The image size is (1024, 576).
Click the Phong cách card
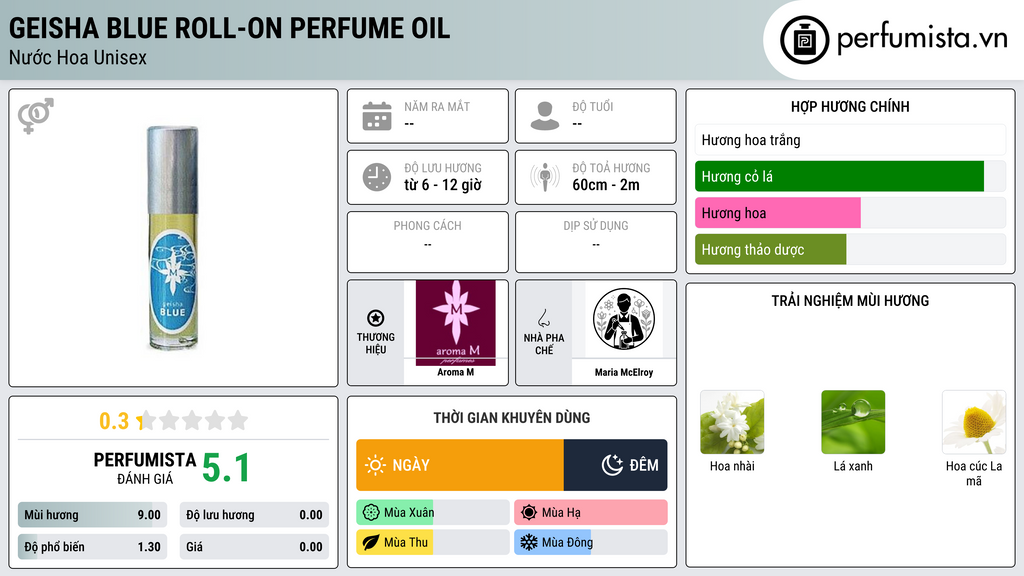[428, 242]
